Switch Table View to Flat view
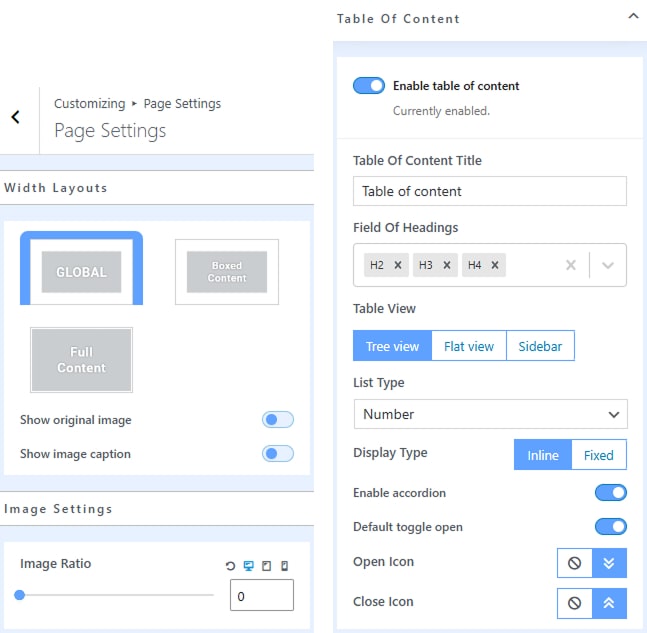Viewport: 647px width, 633px height. point(468,346)
